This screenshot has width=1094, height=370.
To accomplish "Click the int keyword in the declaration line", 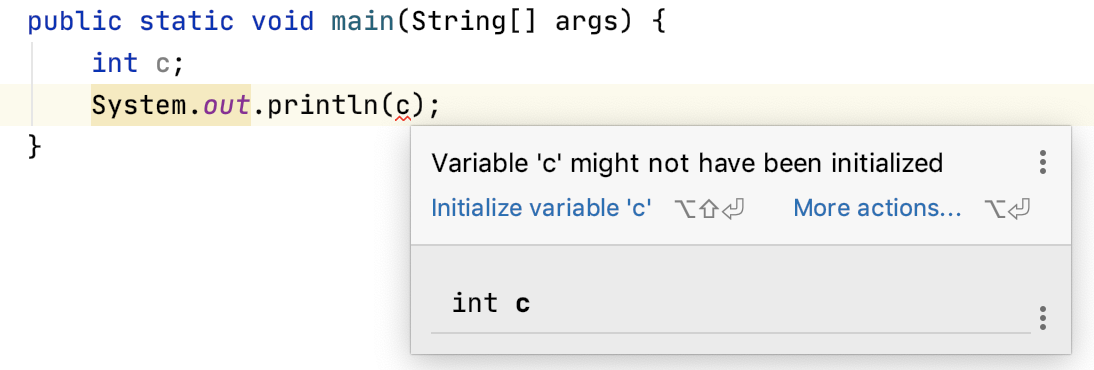I will coord(115,64).
